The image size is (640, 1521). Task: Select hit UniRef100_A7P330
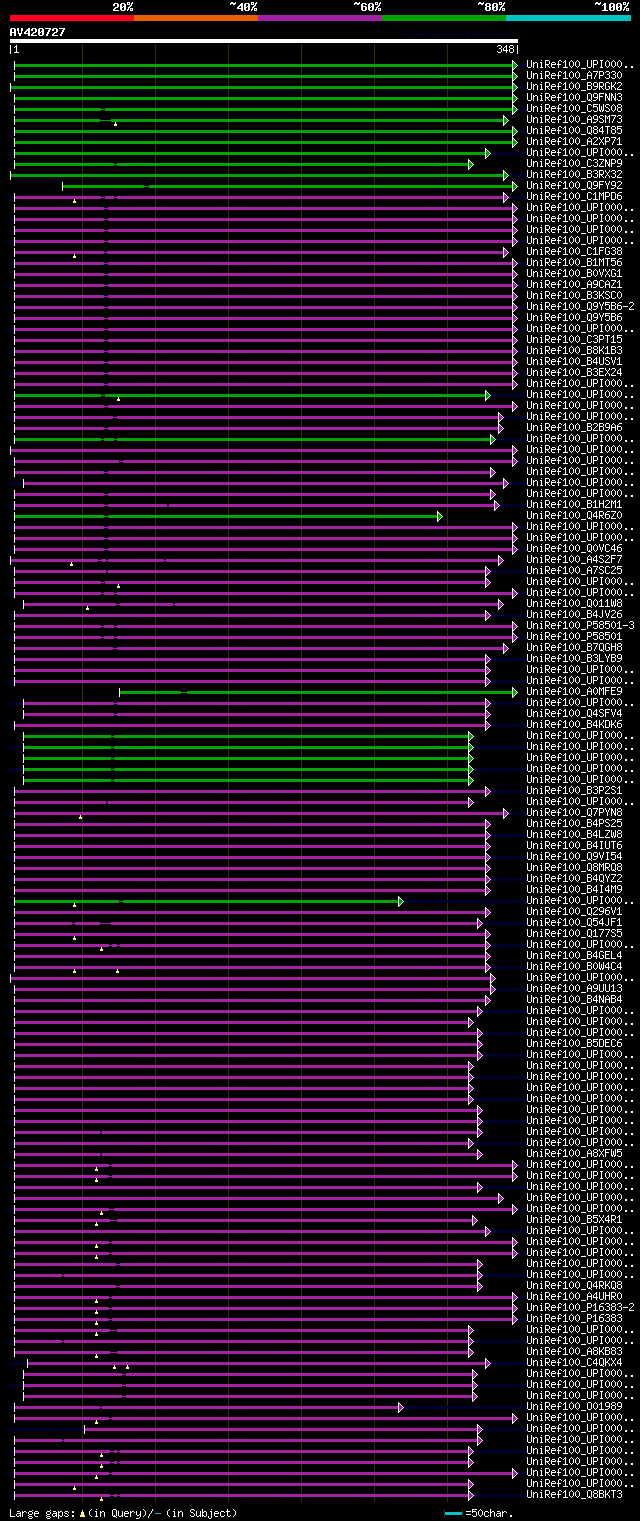click(574, 75)
